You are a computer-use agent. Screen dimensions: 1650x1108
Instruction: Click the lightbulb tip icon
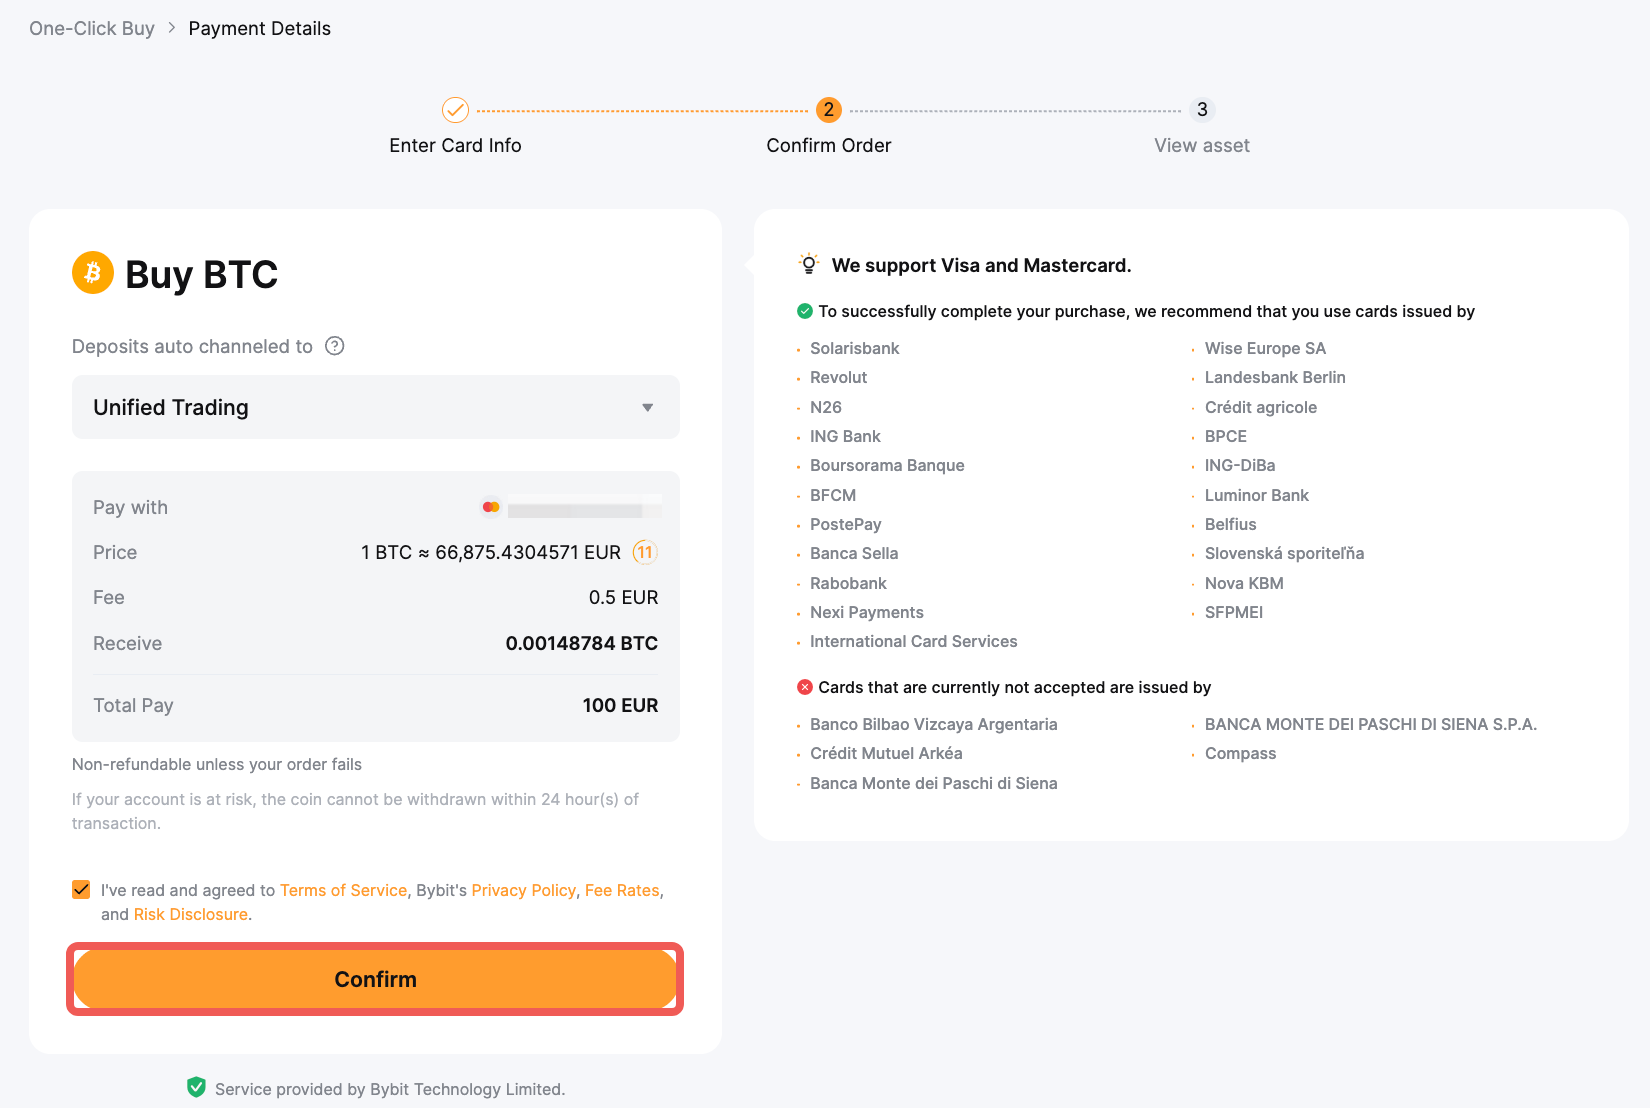[x=809, y=264]
